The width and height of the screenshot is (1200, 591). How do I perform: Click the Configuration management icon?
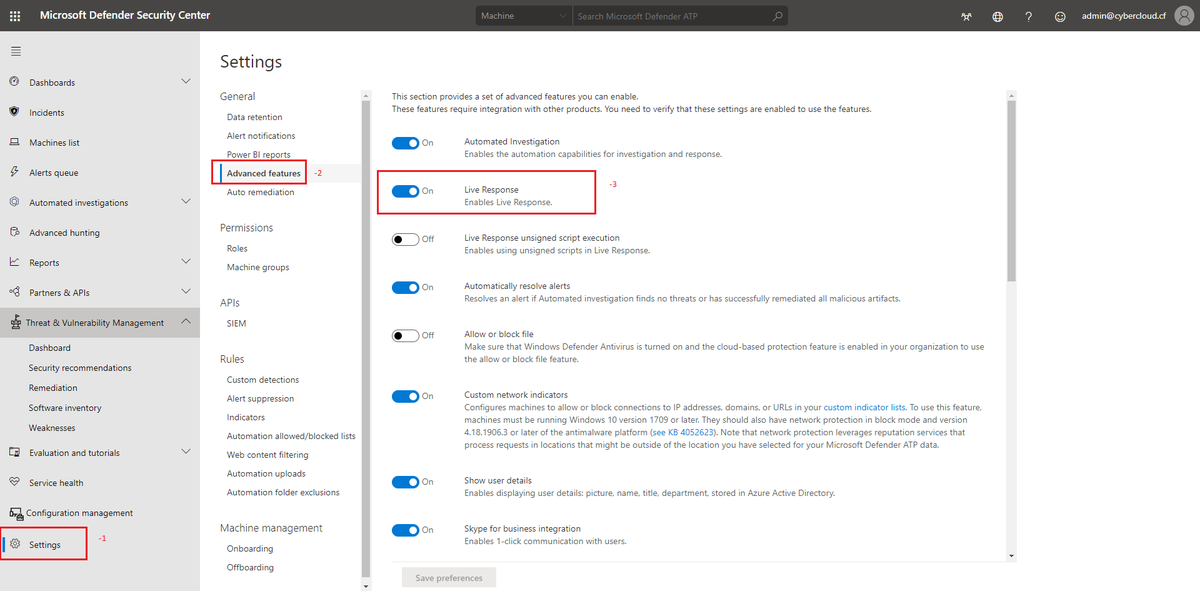tap(15, 512)
